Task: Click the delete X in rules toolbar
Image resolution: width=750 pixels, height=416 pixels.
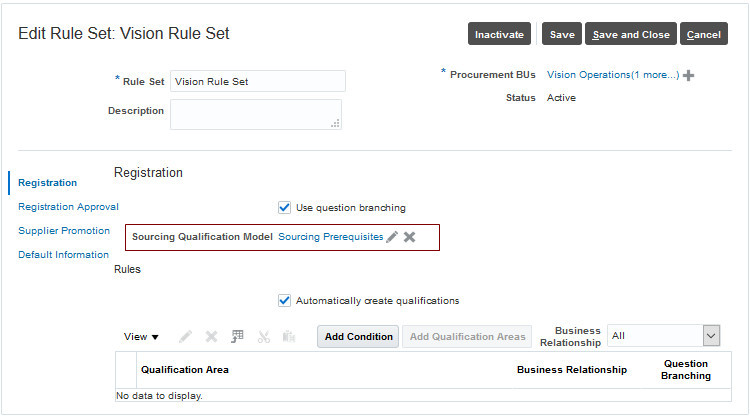Action: pos(211,337)
